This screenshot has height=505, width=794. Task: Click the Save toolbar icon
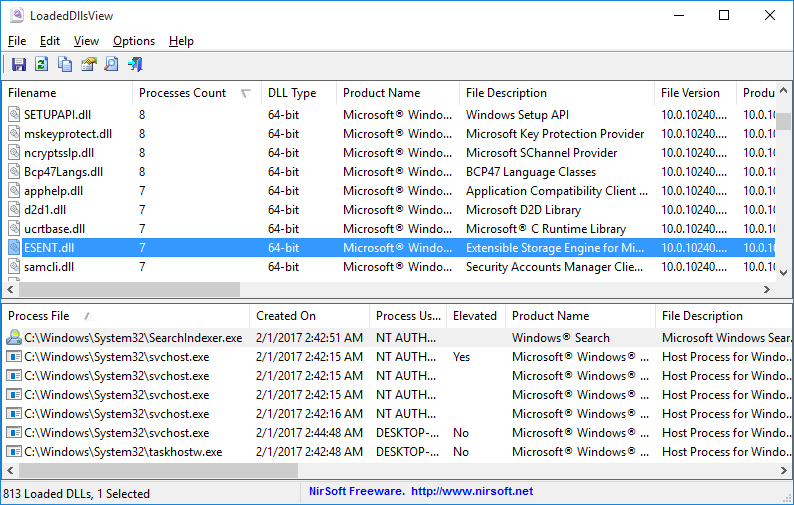(x=18, y=65)
